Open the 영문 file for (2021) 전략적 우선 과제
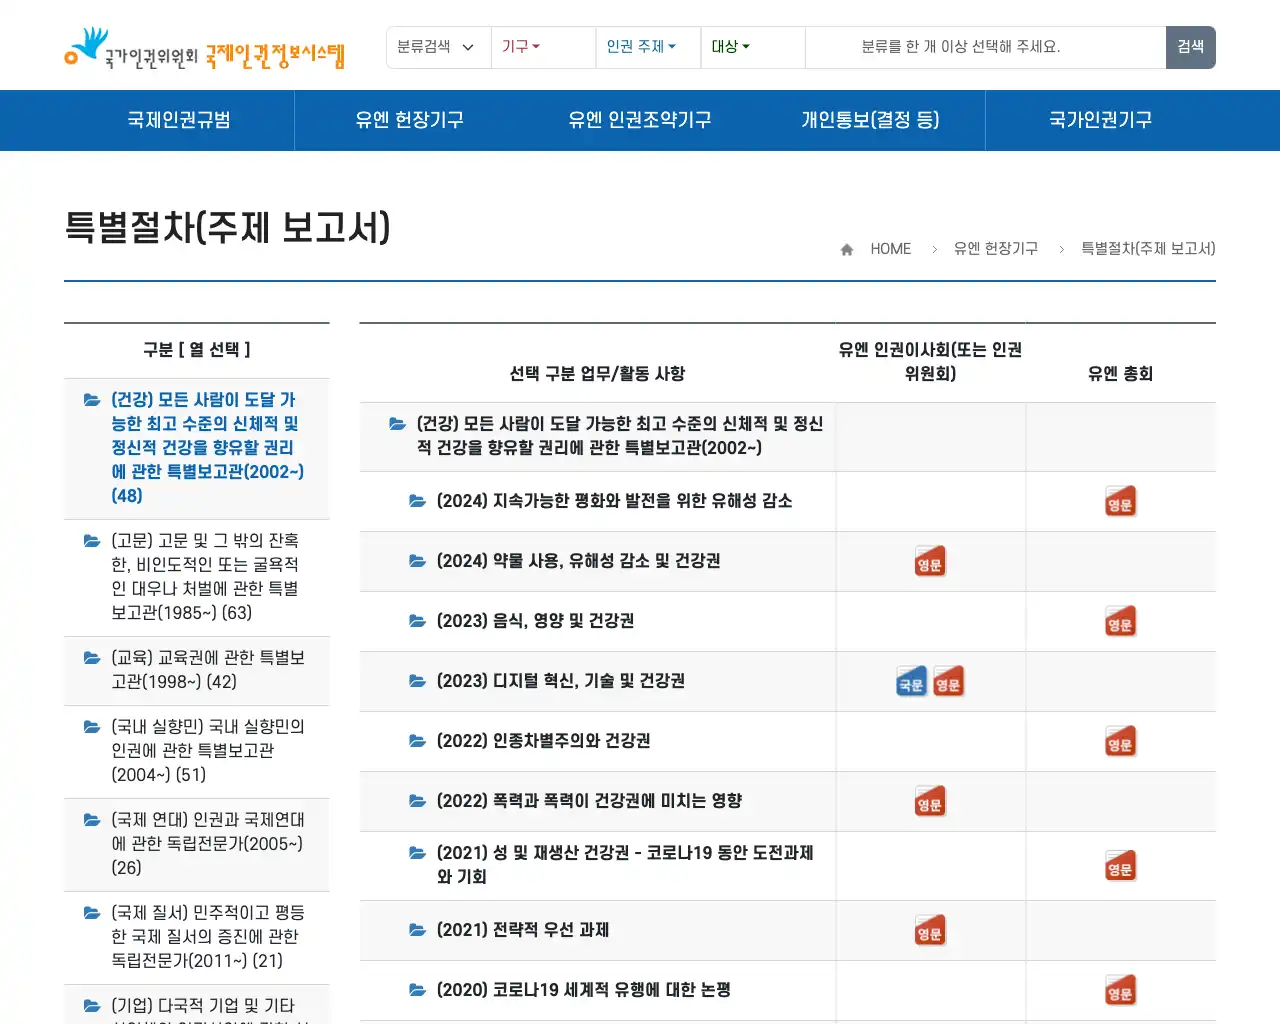Viewport: 1280px width, 1024px height. click(x=930, y=930)
